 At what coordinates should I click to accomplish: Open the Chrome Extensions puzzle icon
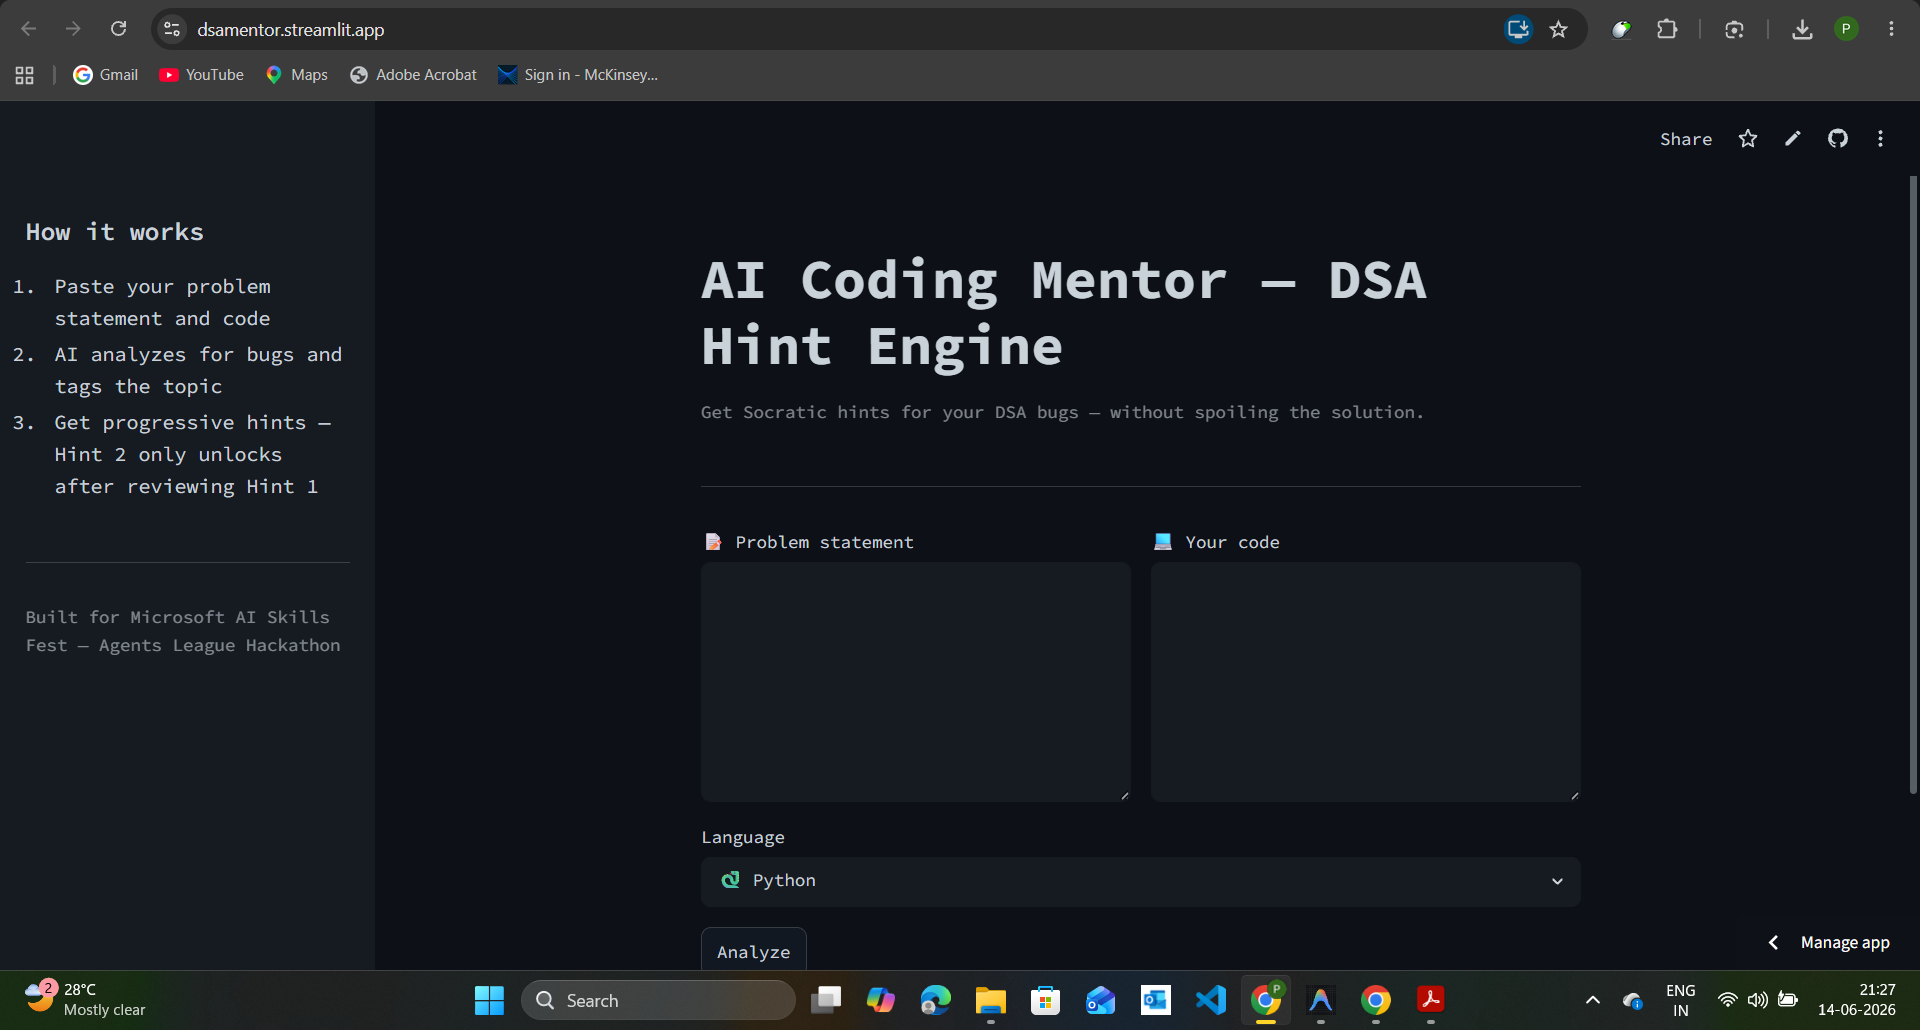click(x=1667, y=29)
